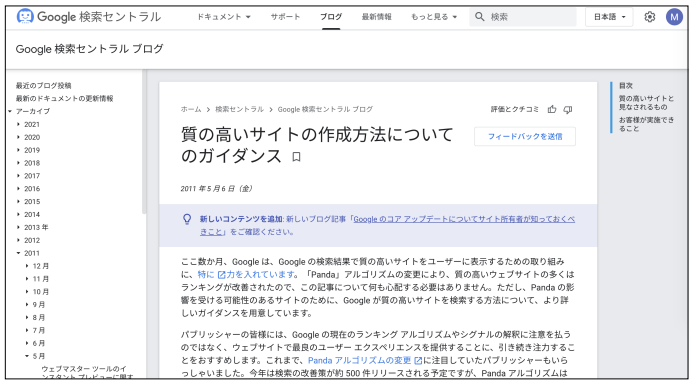
Task: Click the Google 検索セントラル ブログ page heading
Action: point(89,49)
